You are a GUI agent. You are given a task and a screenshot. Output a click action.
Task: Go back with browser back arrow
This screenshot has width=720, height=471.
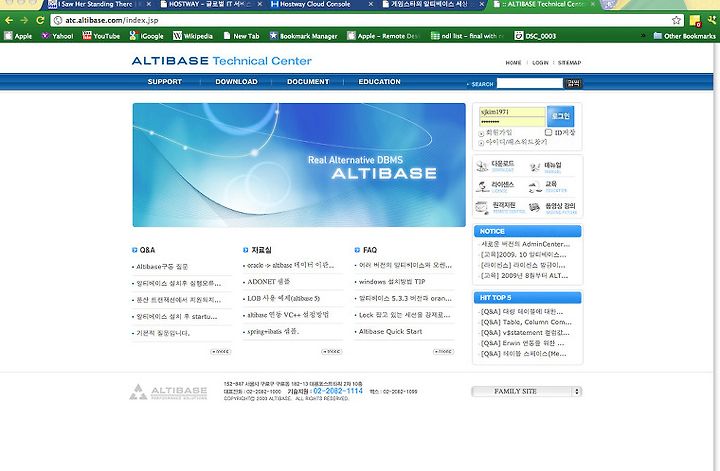pyautogui.click(x=9, y=20)
